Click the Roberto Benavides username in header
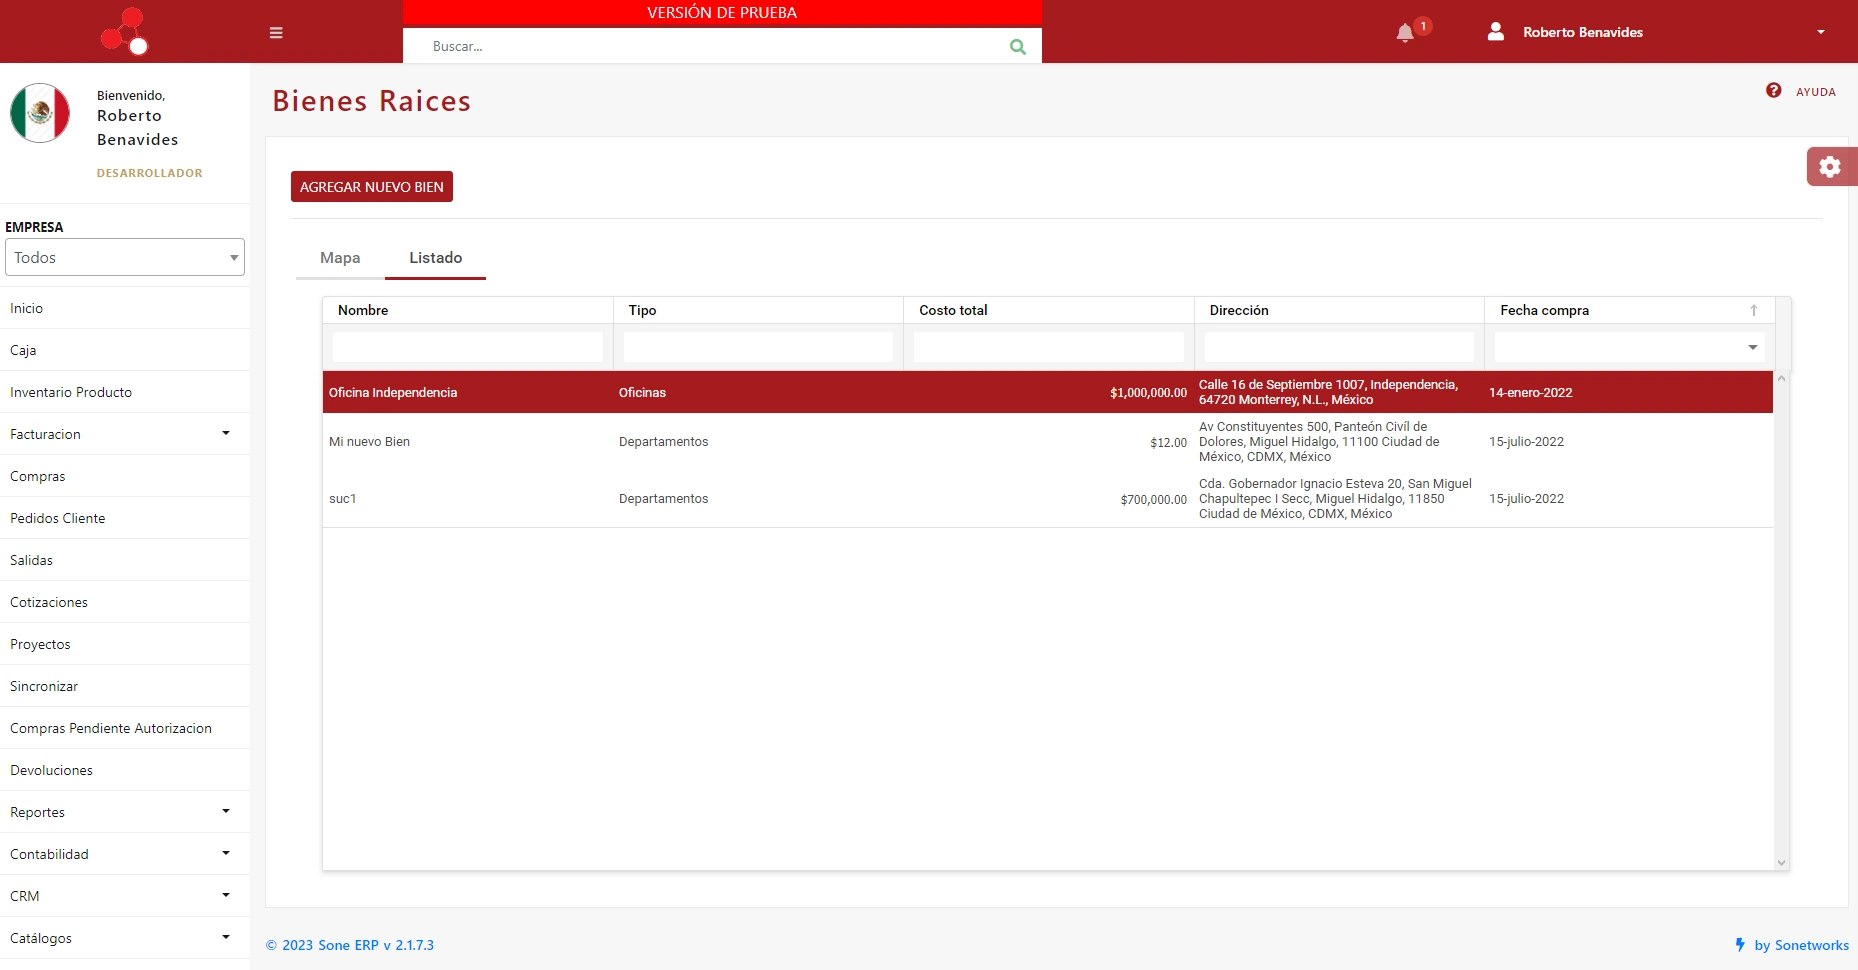This screenshot has height=970, width=1858. (1583, 32)
